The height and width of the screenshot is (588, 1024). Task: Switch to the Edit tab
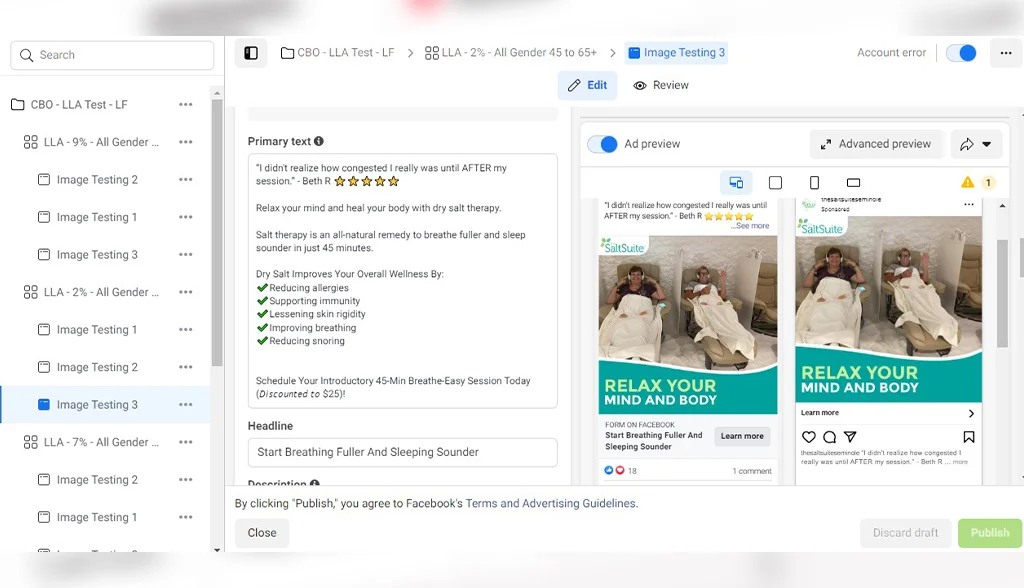click(x=587, y=86)
